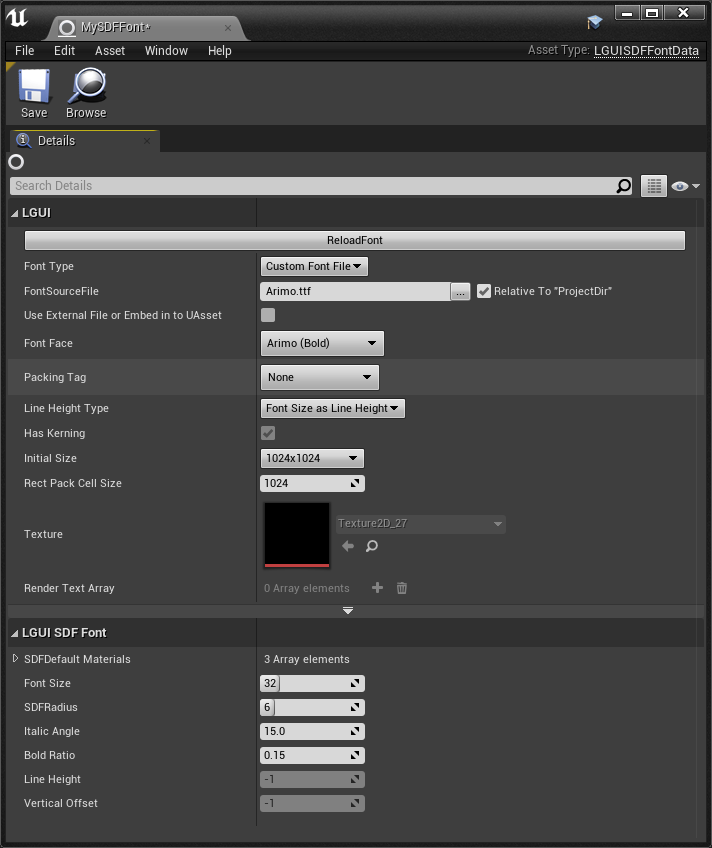Toggle Use External File or Embed checkbox
712x848 pixels.
click(x=268, y=315)
